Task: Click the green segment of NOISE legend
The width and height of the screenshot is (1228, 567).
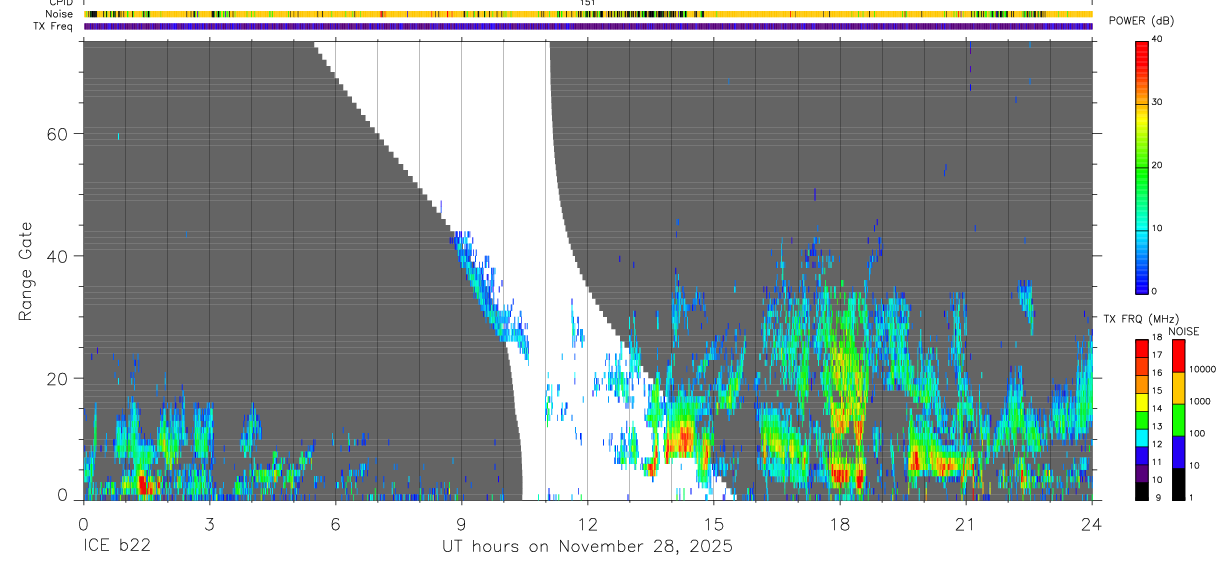Action: [x=1178, y=420]
